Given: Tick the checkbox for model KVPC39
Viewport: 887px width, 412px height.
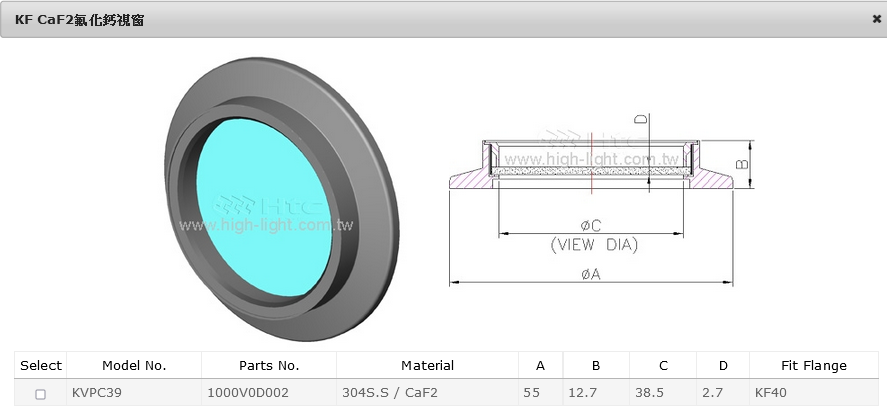Looking at the screenshot, I should 40,394.
